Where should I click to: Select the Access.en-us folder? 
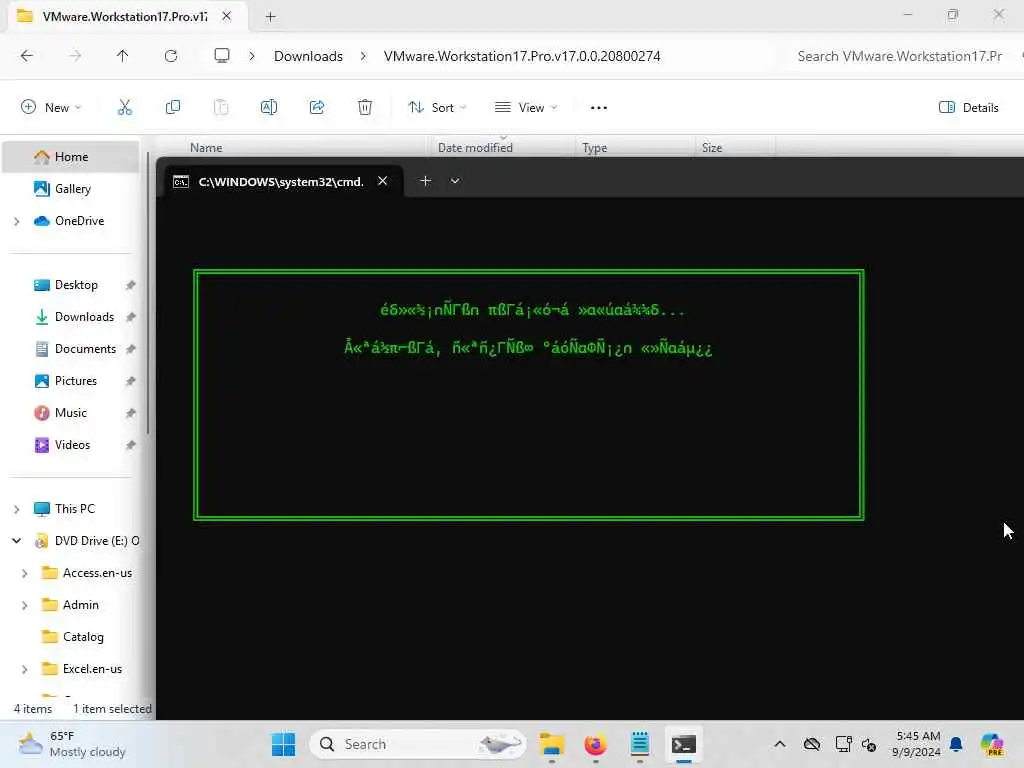97,573
